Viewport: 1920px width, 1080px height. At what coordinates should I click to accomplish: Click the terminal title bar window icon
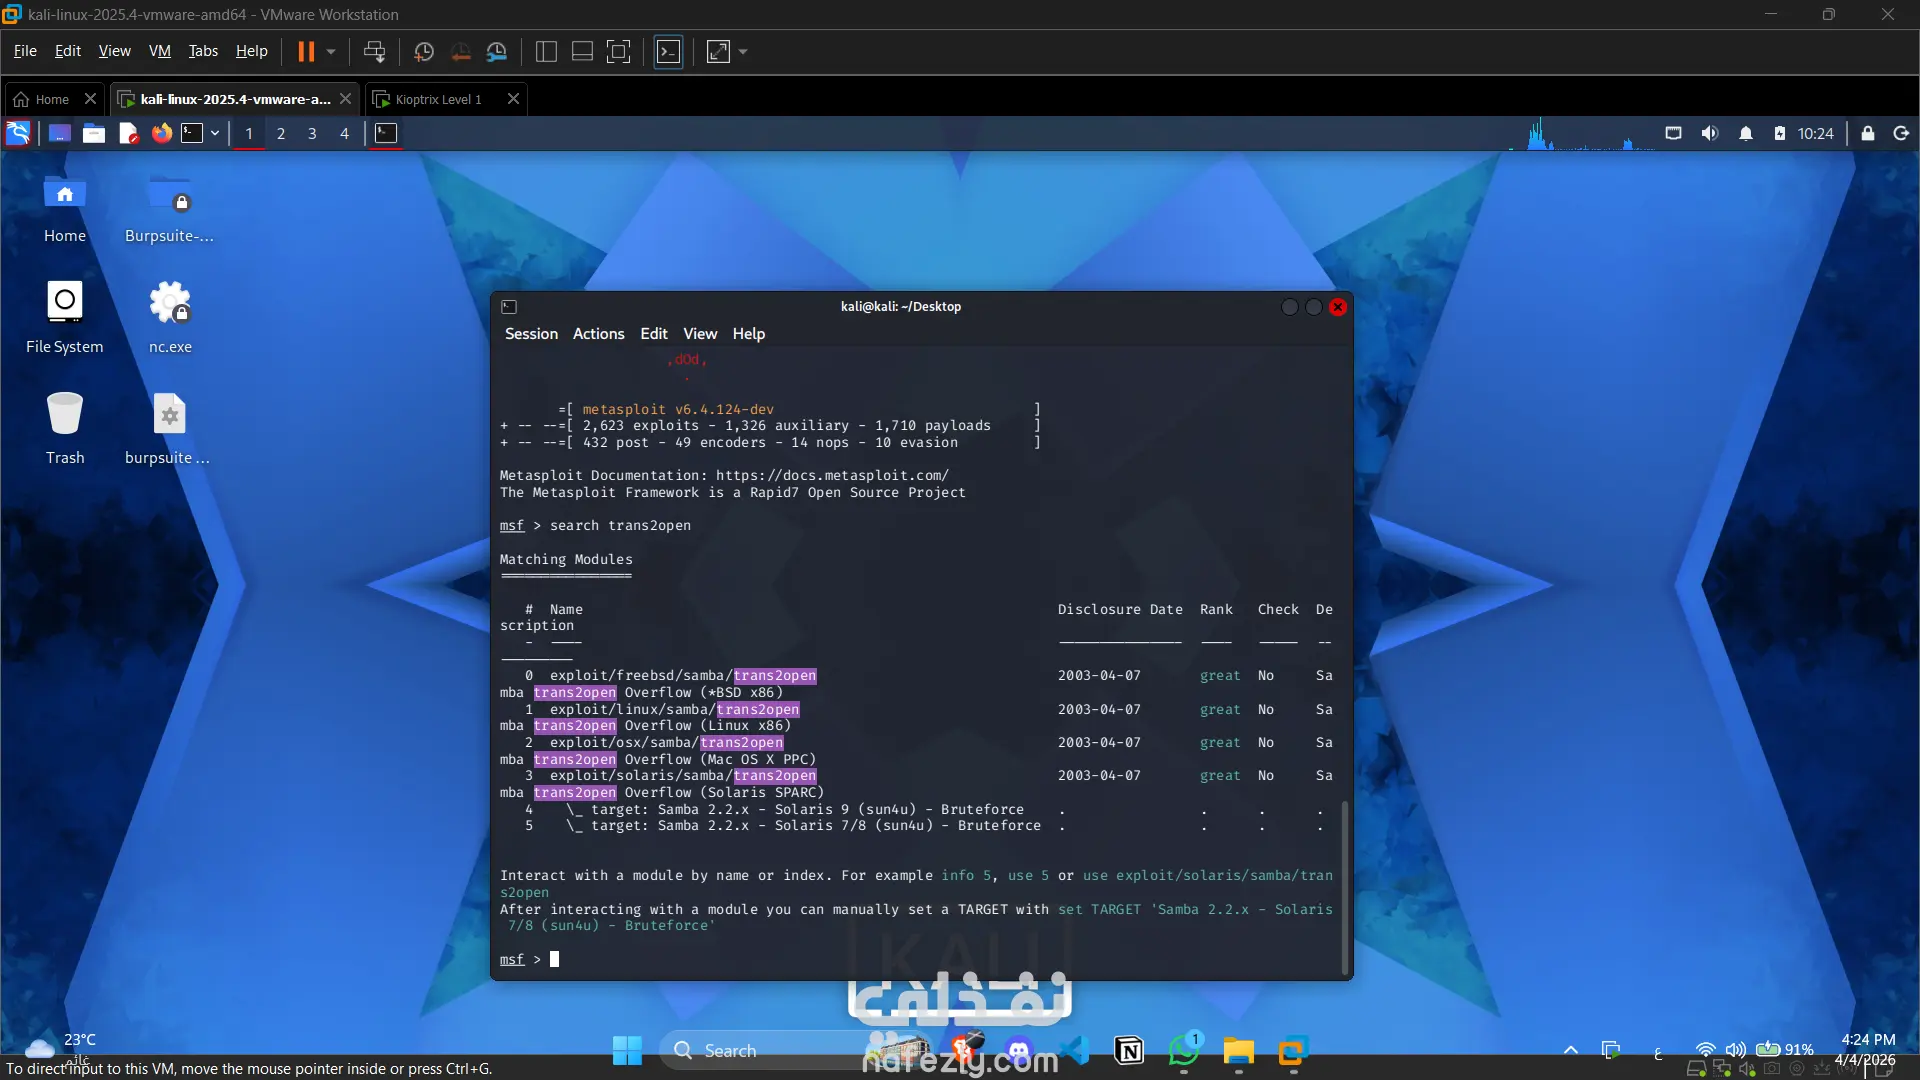click(509, 307)
